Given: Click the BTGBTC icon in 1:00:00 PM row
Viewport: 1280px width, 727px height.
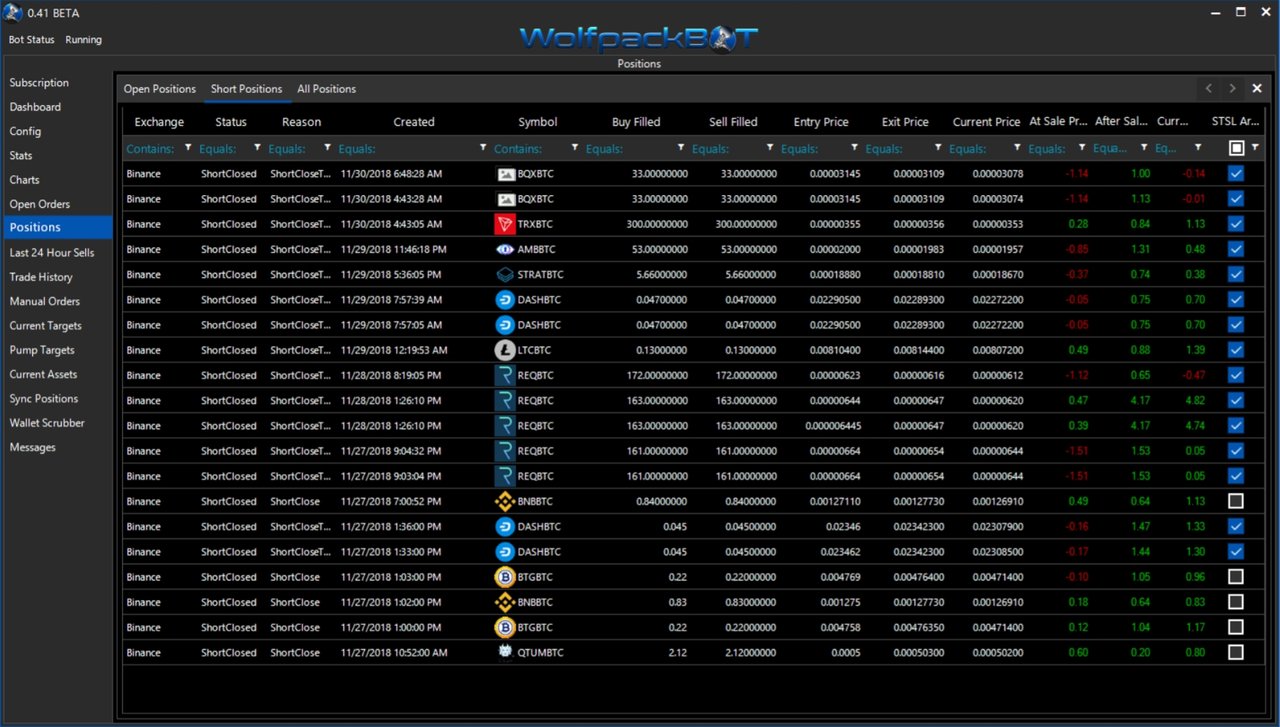Looking at the screenshot, I should point(504,627).
